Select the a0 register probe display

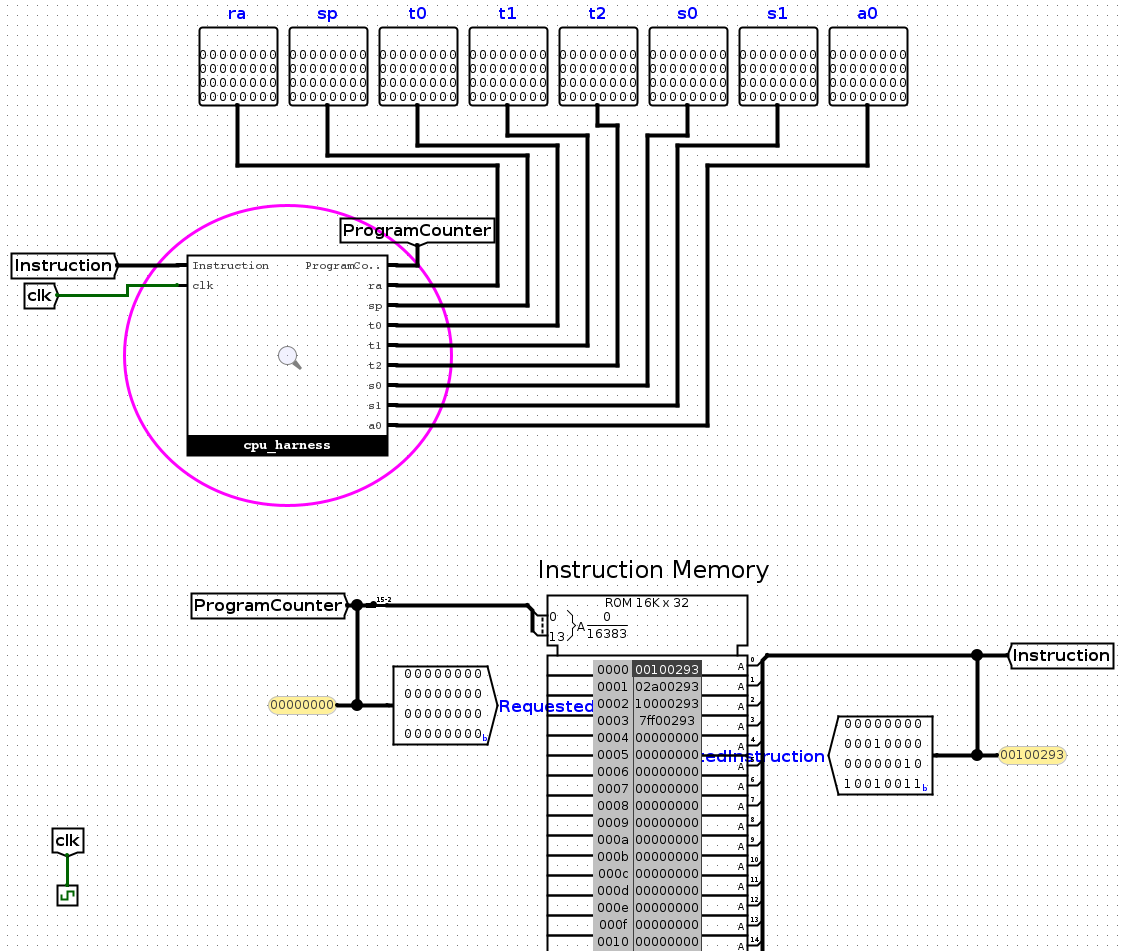867,67
